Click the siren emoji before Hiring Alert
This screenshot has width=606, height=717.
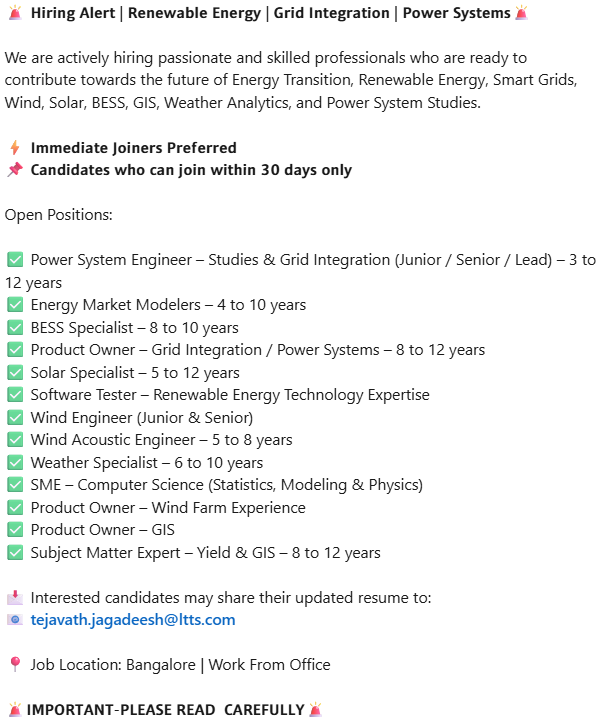[x=15, y=13]
